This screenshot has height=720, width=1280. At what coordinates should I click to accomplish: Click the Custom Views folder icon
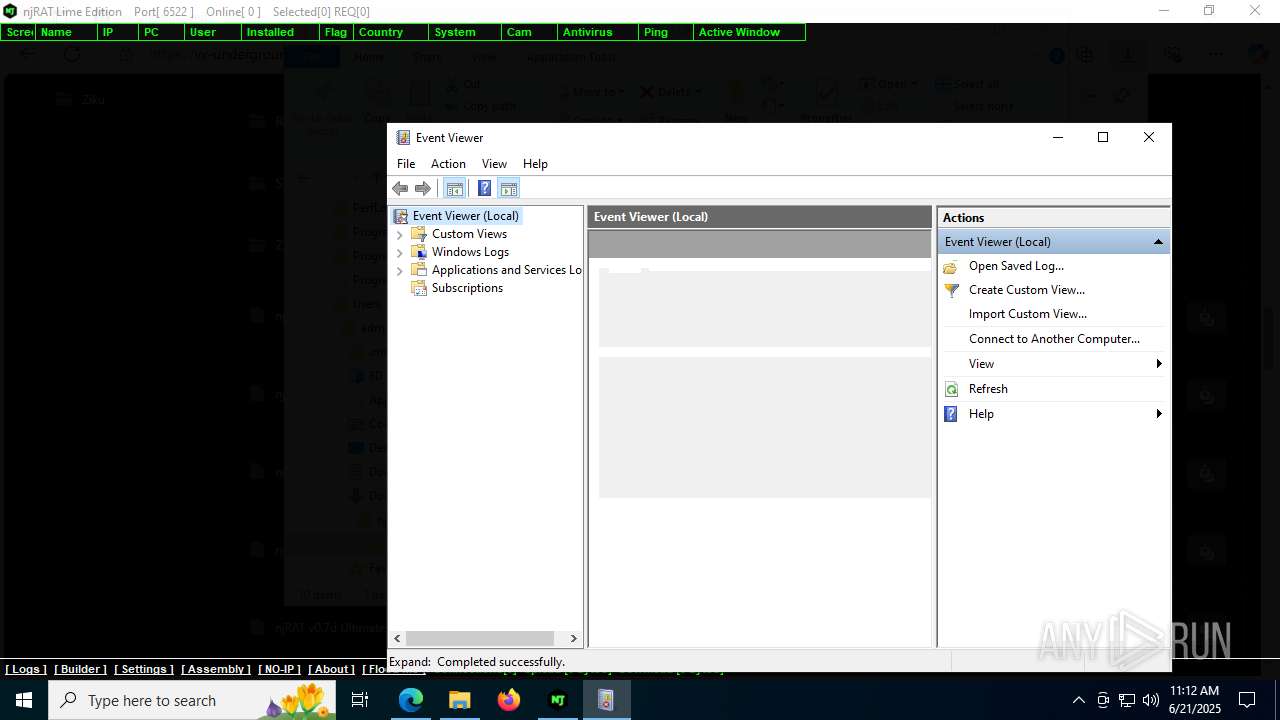tap(419, 234)
